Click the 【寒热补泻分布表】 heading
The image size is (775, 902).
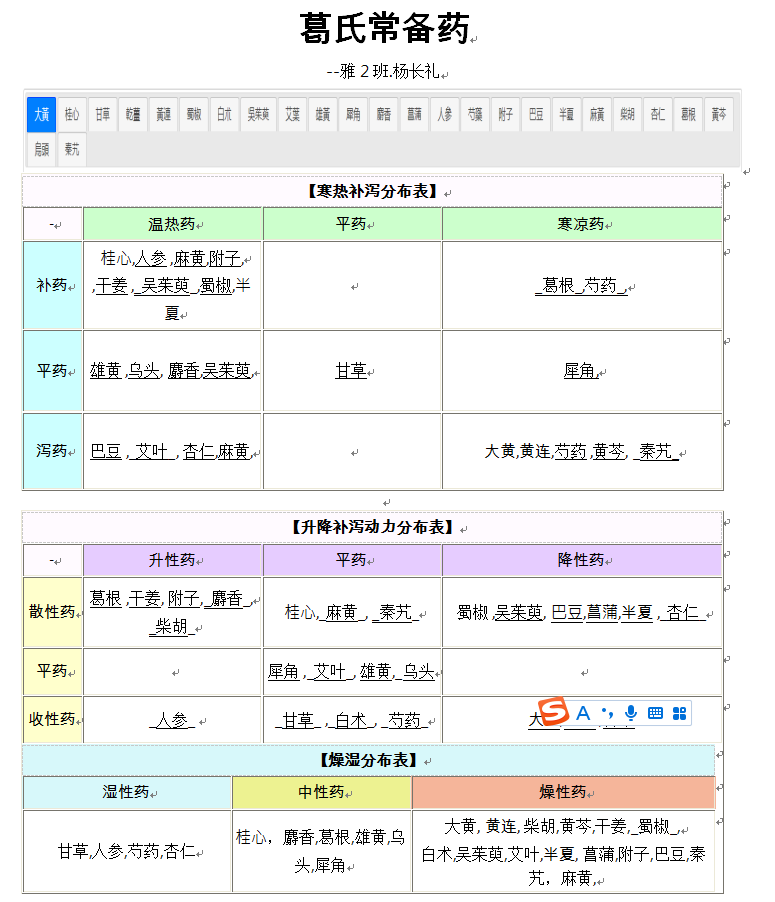372,191
